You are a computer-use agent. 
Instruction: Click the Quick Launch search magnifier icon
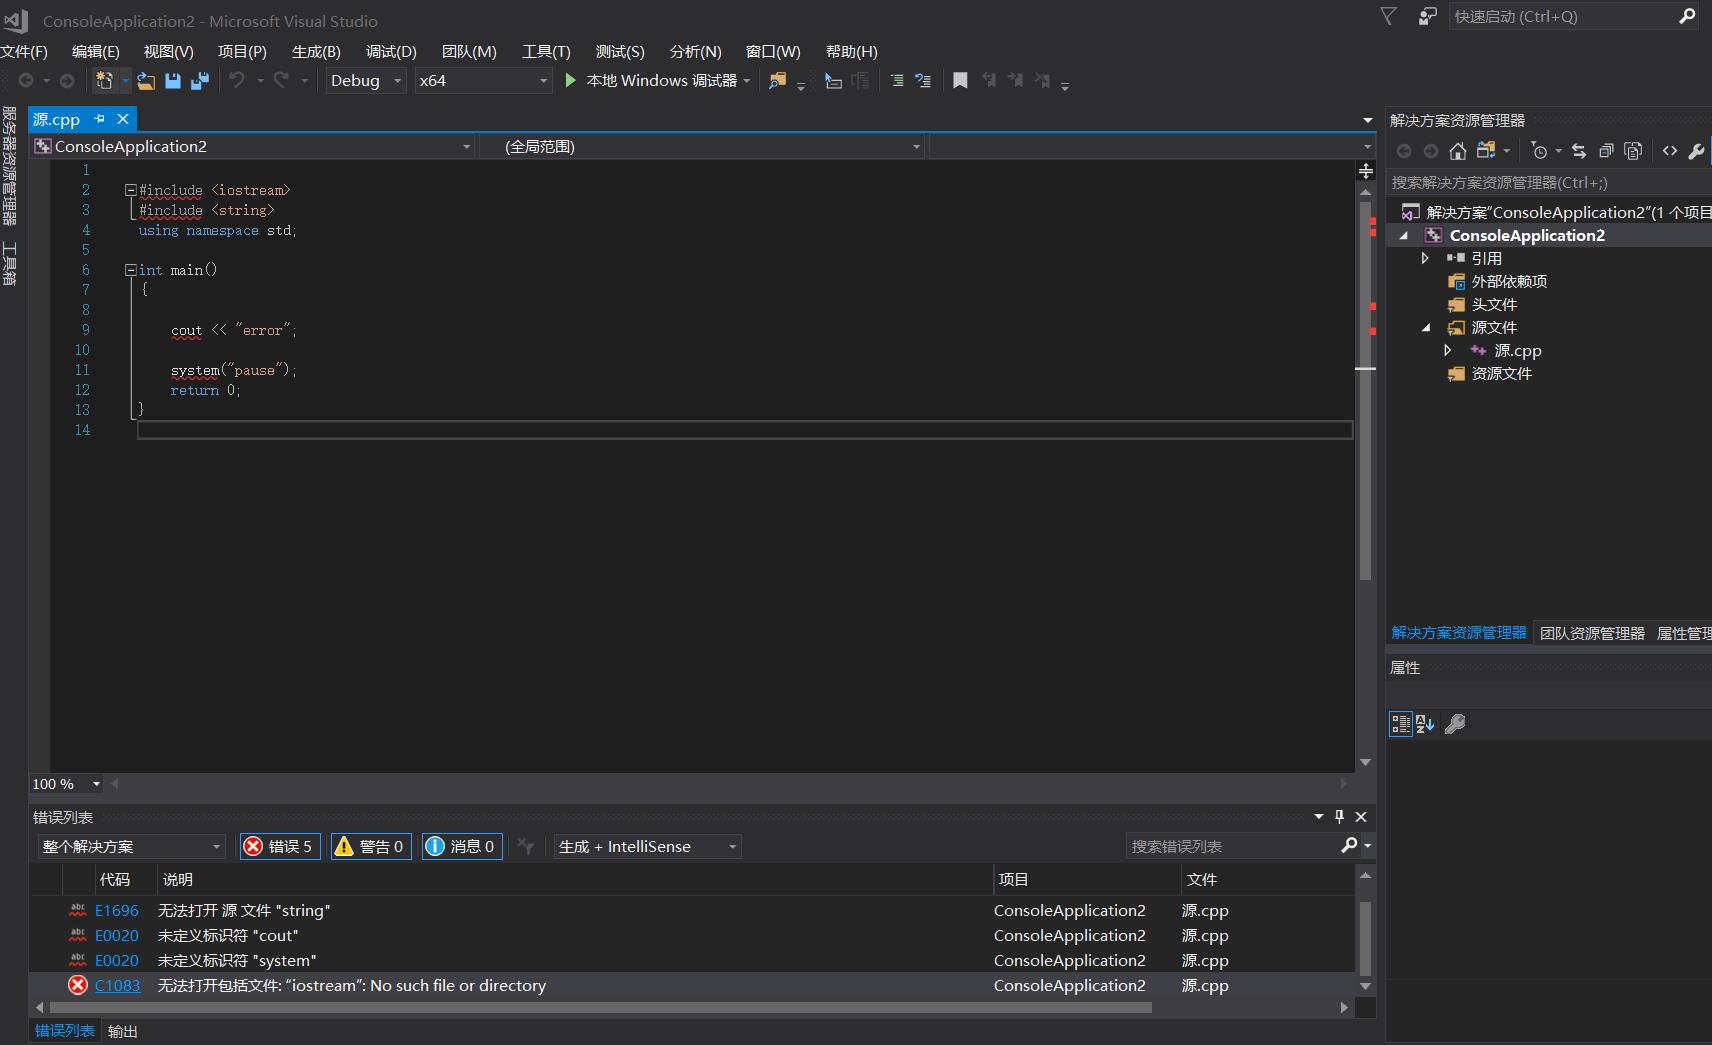click(1687, 16)
